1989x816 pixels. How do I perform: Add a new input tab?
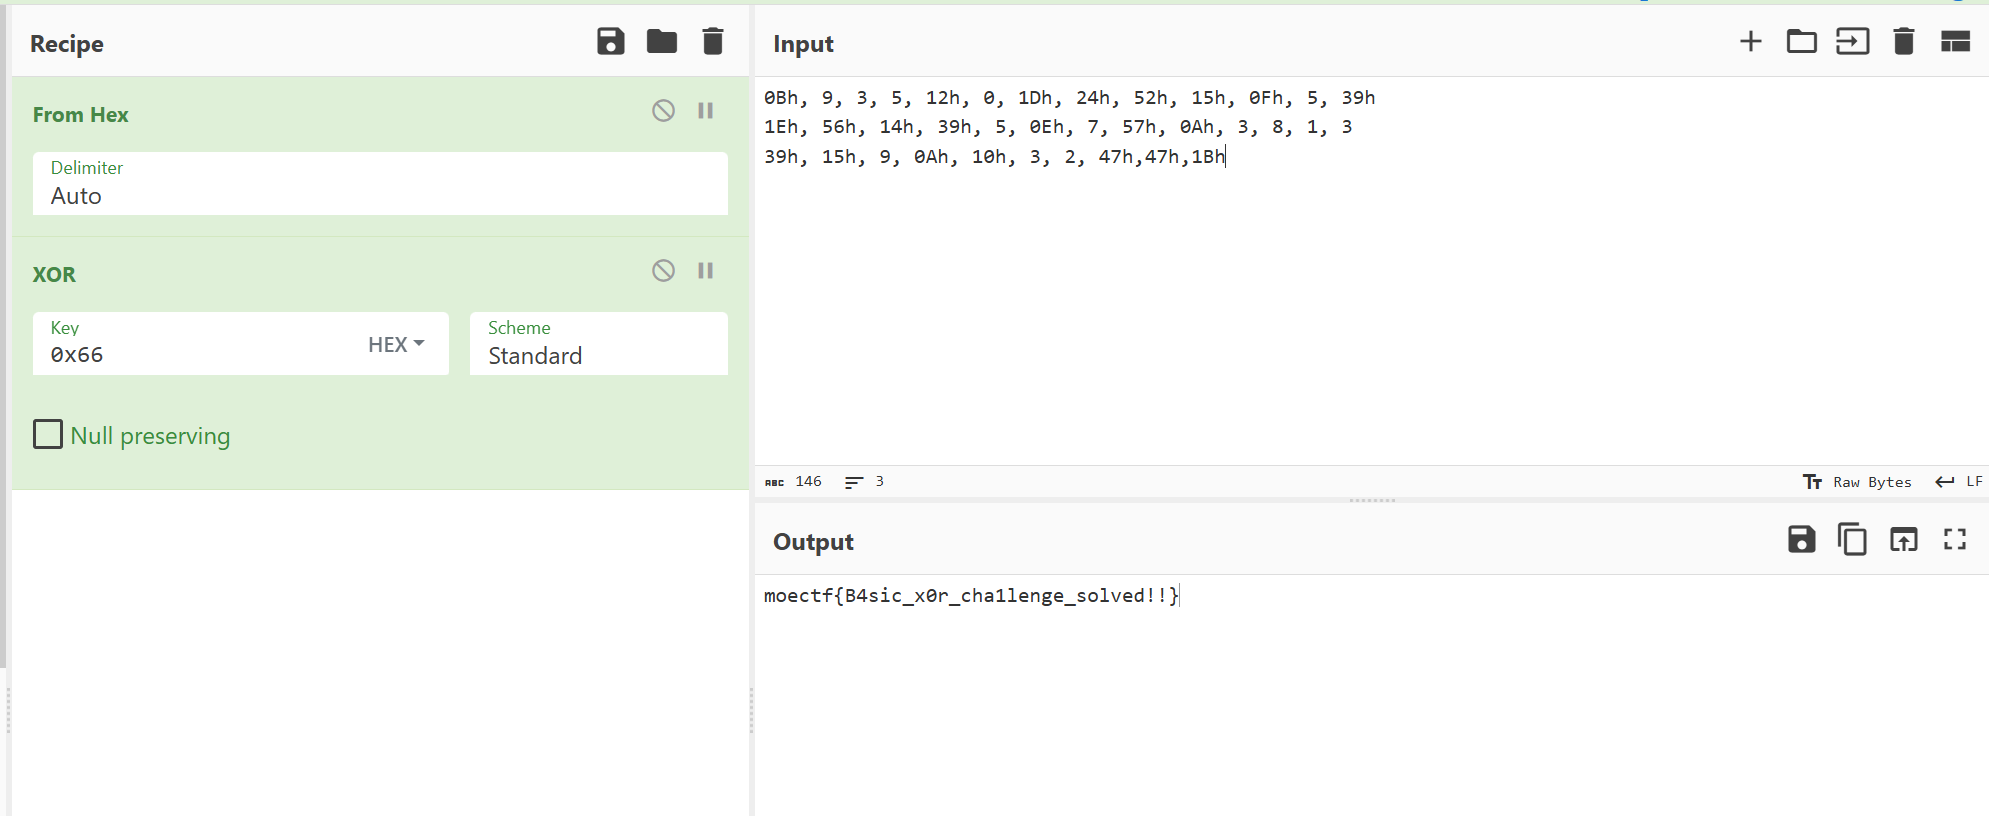coord(1751,42)
